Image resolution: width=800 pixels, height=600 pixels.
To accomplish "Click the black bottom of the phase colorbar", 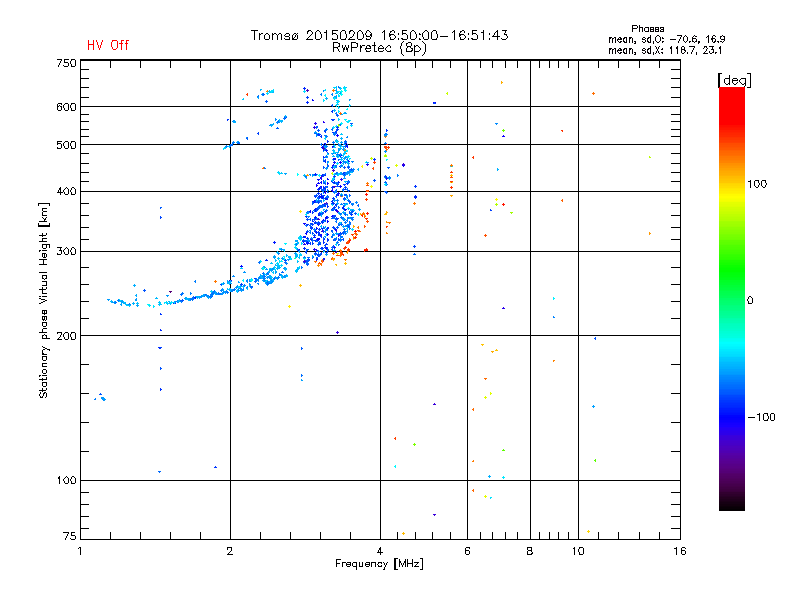I will [x=732, y=503].
